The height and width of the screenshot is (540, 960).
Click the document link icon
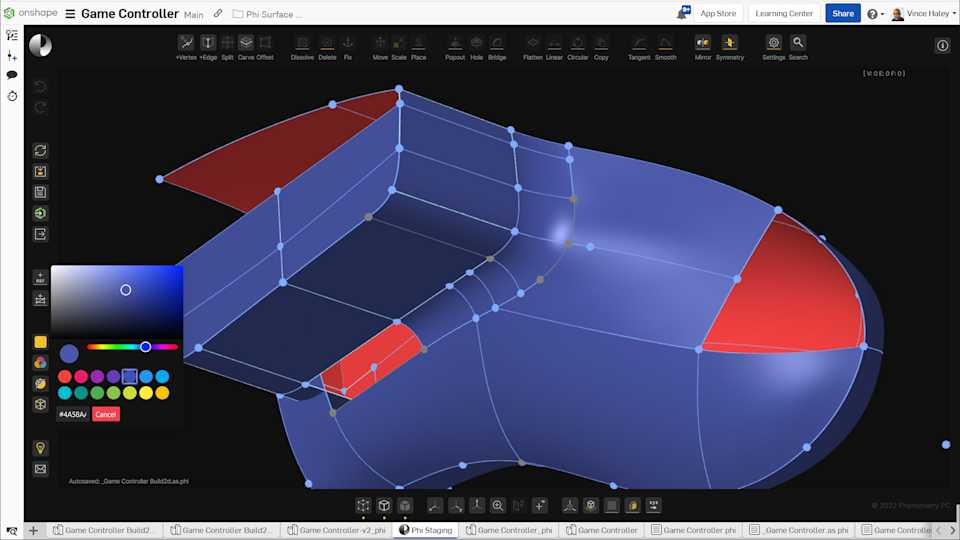(218, 13)
